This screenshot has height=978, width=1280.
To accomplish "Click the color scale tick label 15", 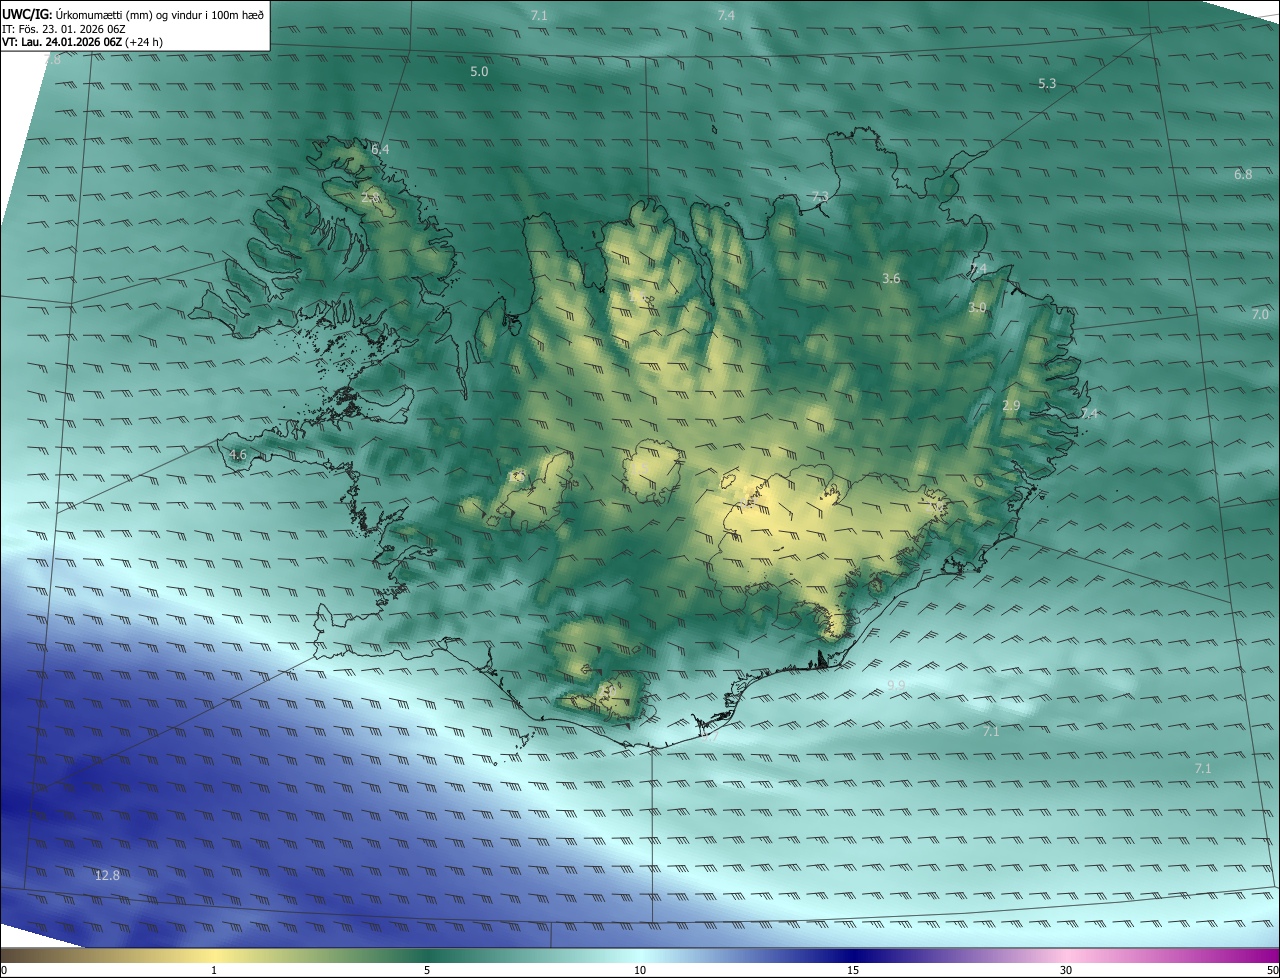I will click(x=853, y=970).
